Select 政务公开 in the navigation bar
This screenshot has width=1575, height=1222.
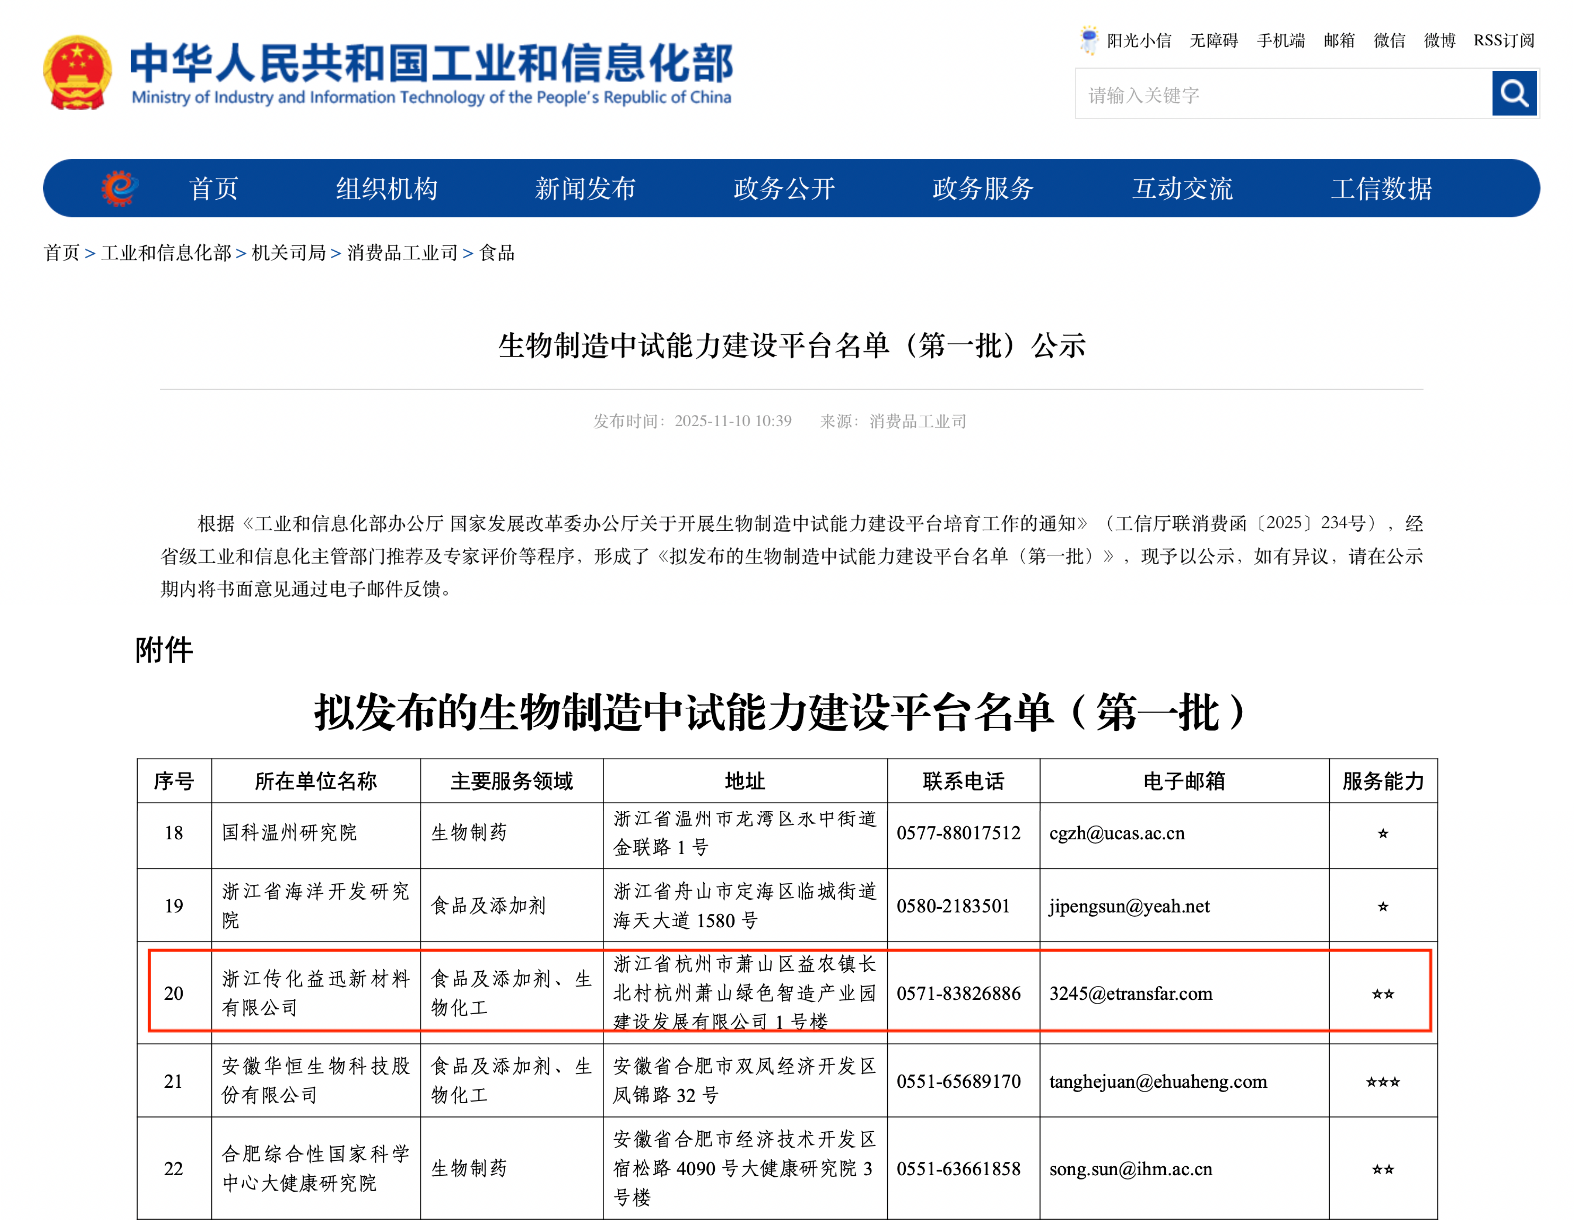point(784,189)
